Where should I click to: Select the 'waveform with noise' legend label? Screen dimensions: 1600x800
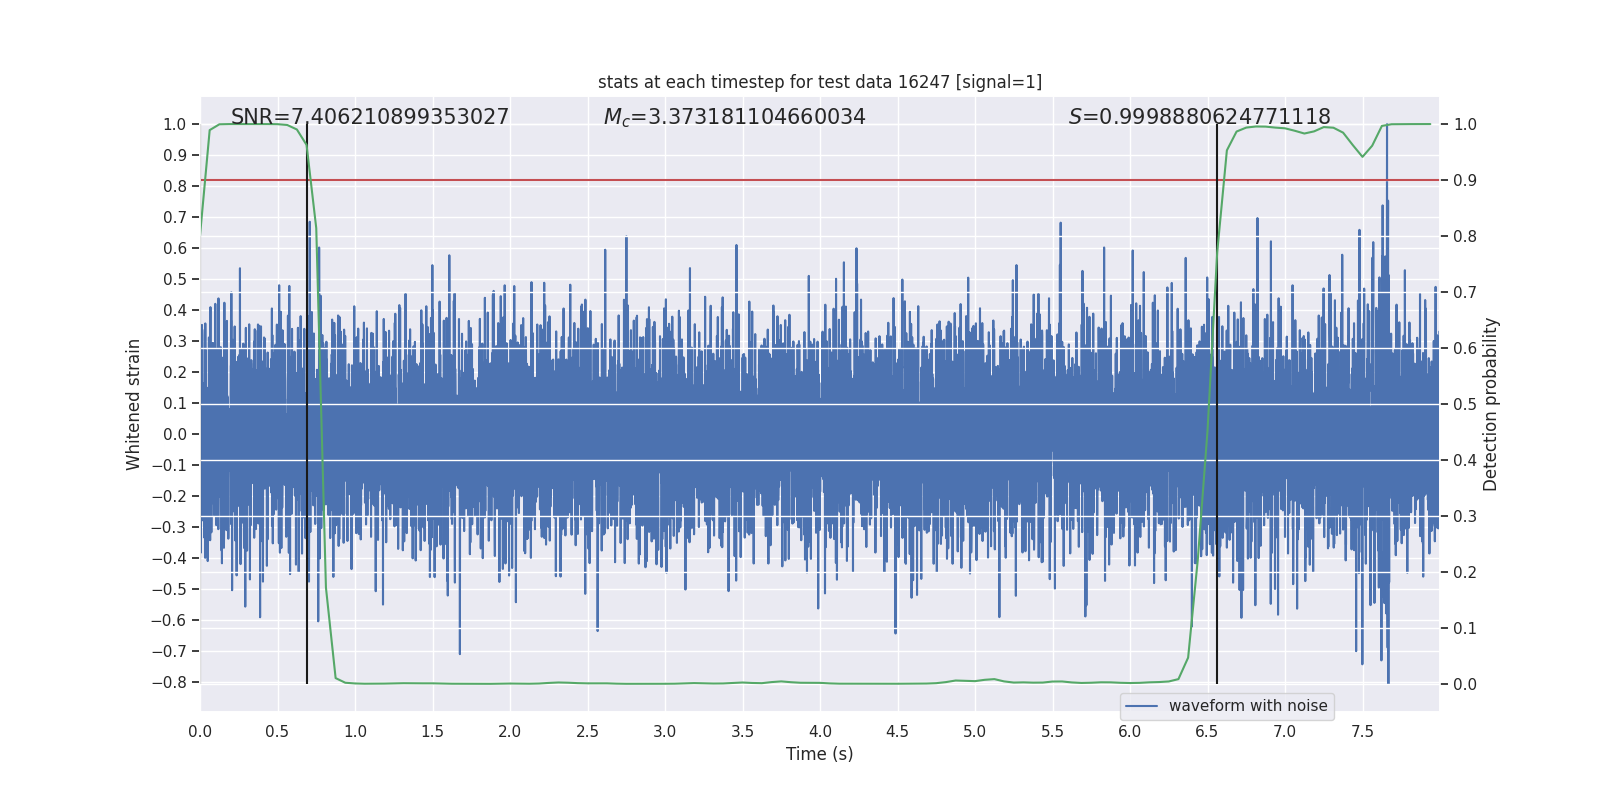[1247, 706]
